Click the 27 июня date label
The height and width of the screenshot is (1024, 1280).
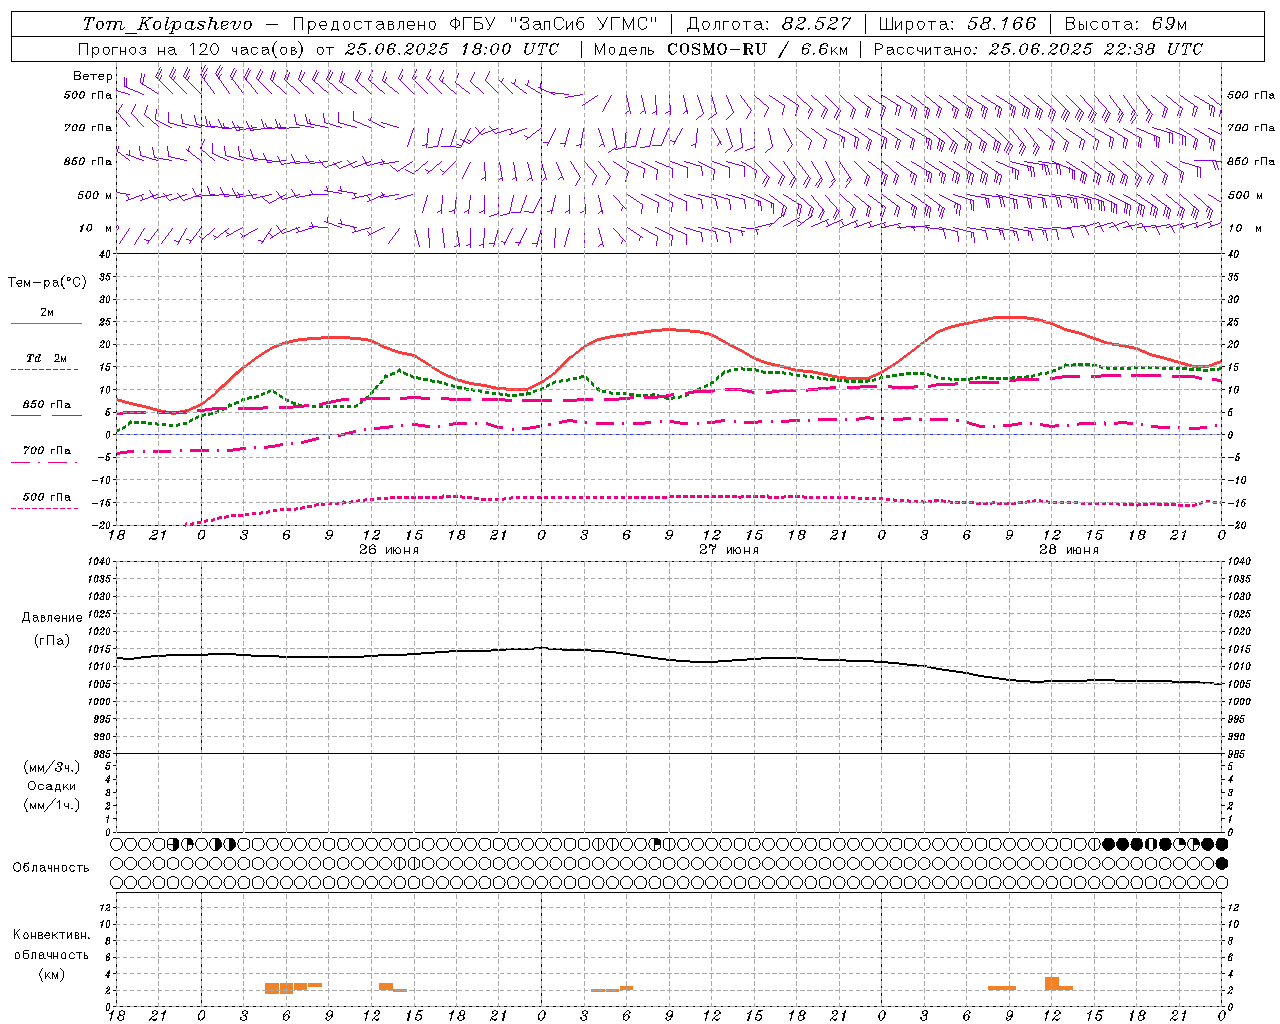(729, 550)
